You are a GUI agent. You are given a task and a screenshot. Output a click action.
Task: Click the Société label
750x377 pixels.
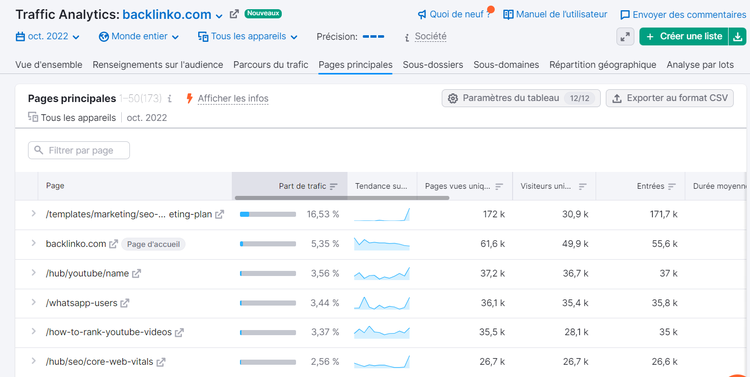[x=430, y=36]
